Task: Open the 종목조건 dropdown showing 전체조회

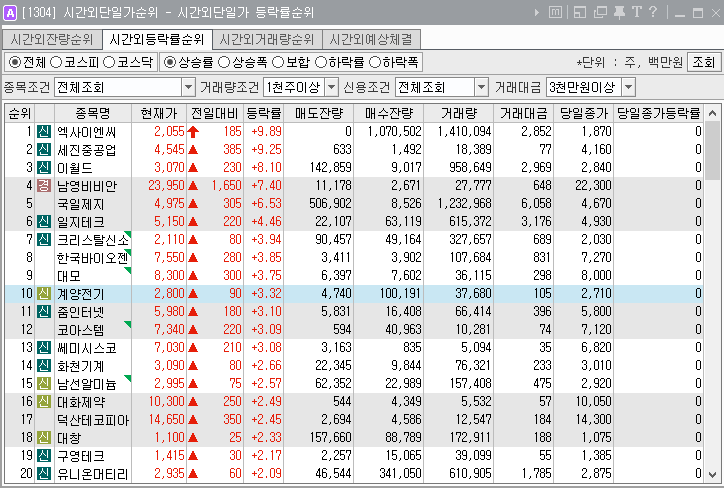Action: pyautogui.click(x=125, y=87)
